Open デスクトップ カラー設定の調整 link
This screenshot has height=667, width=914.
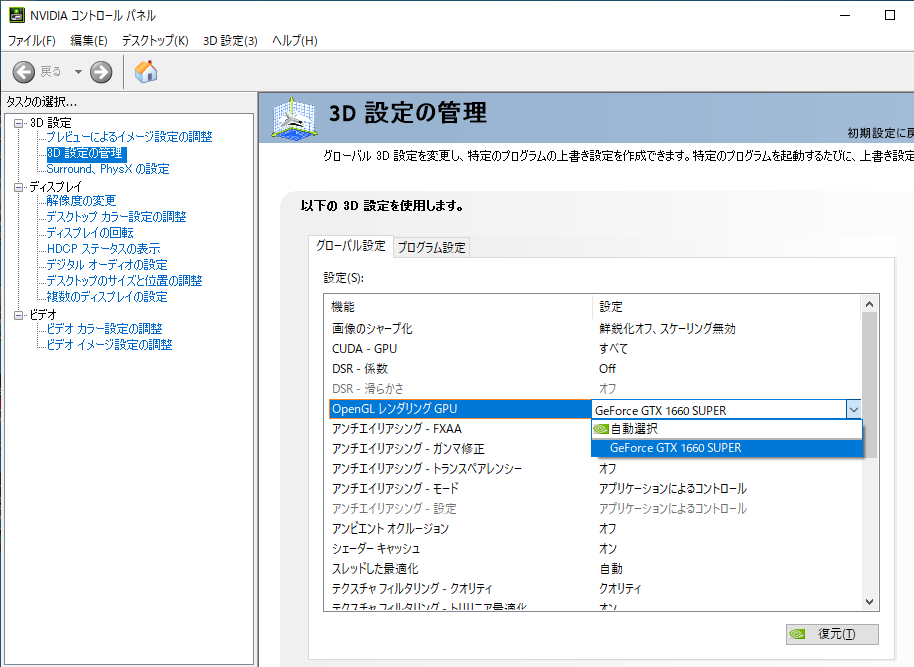116,217
